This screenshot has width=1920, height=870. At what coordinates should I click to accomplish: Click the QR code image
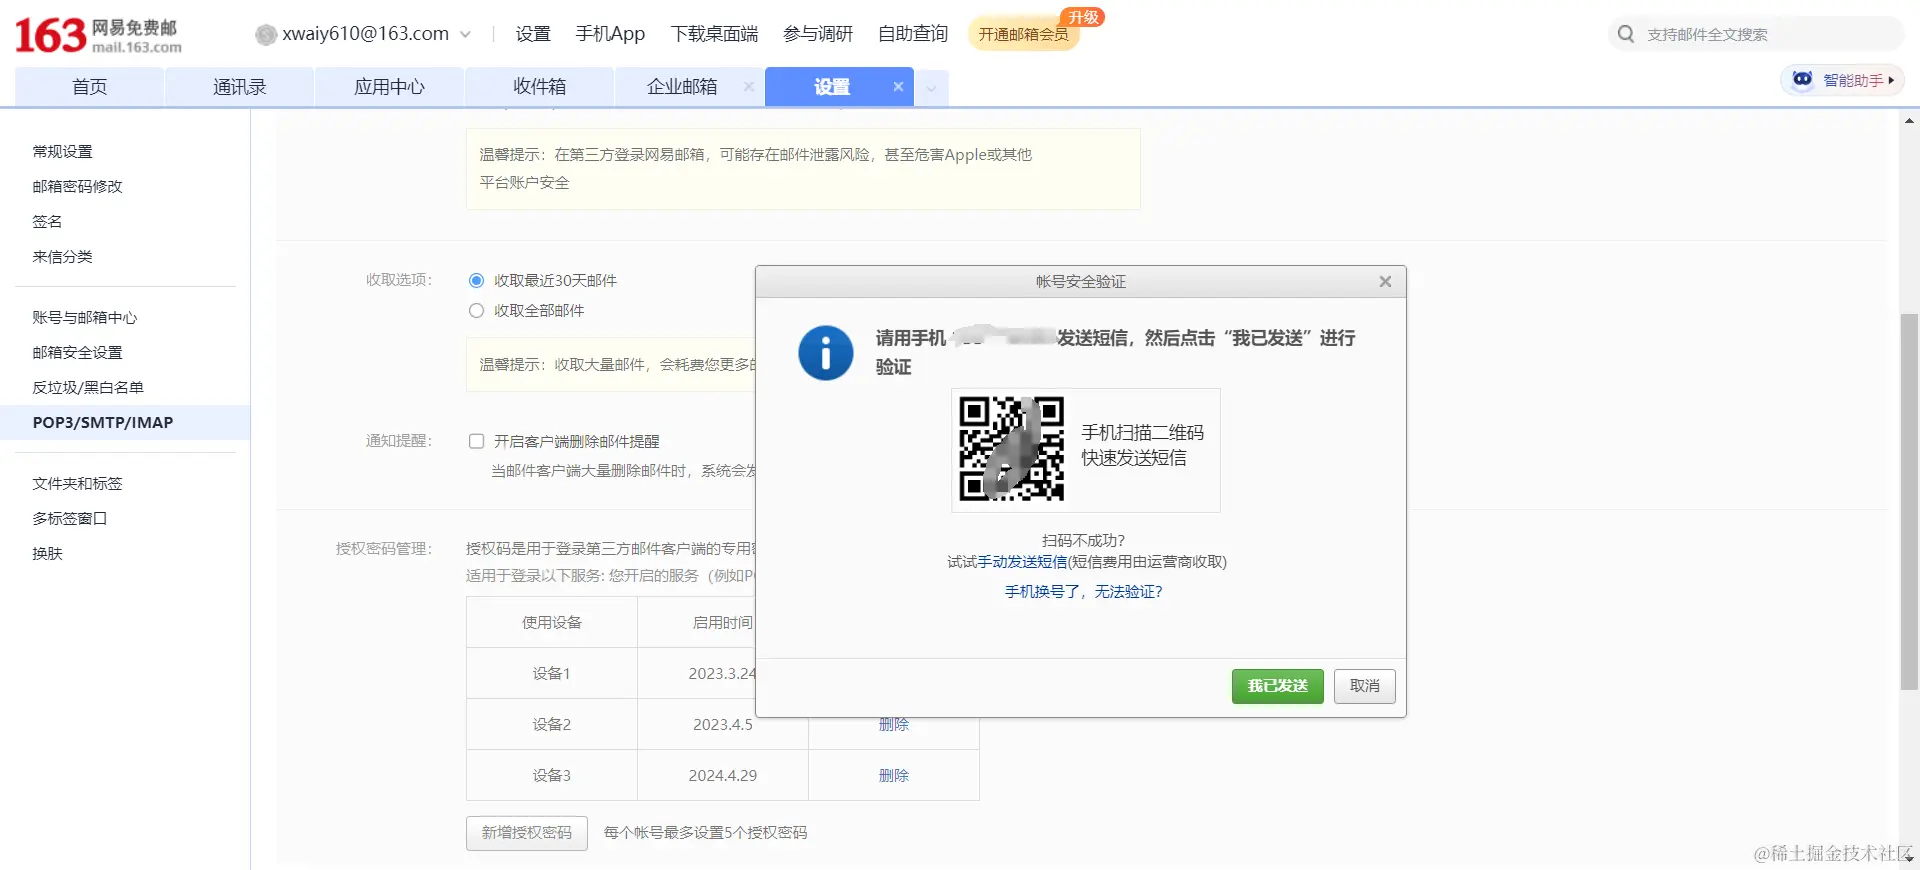pos(1011,449)
